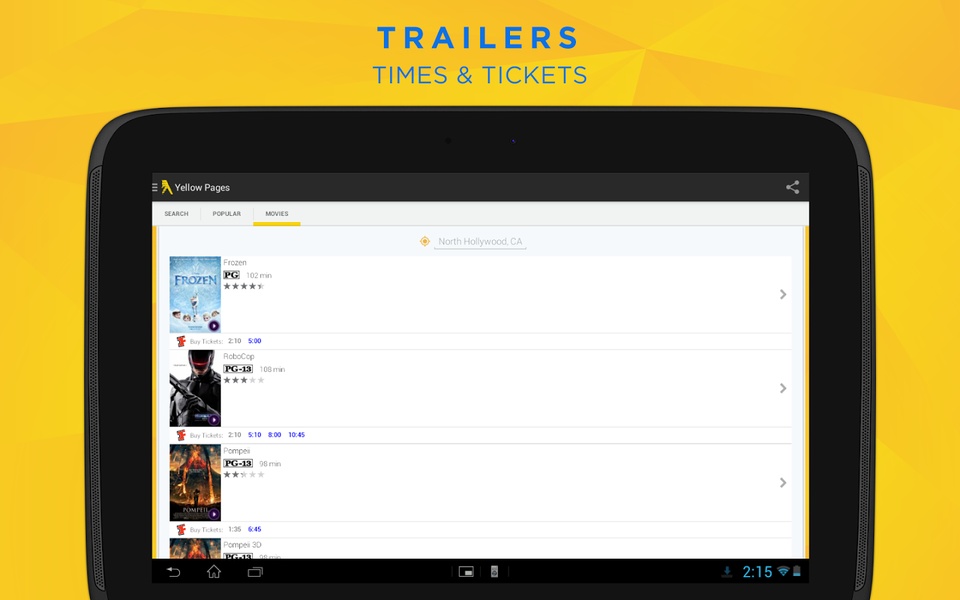This screenshot has width=960, height=600.
Task: Expand RoboCop details with chevron
Action: (782, 388)
